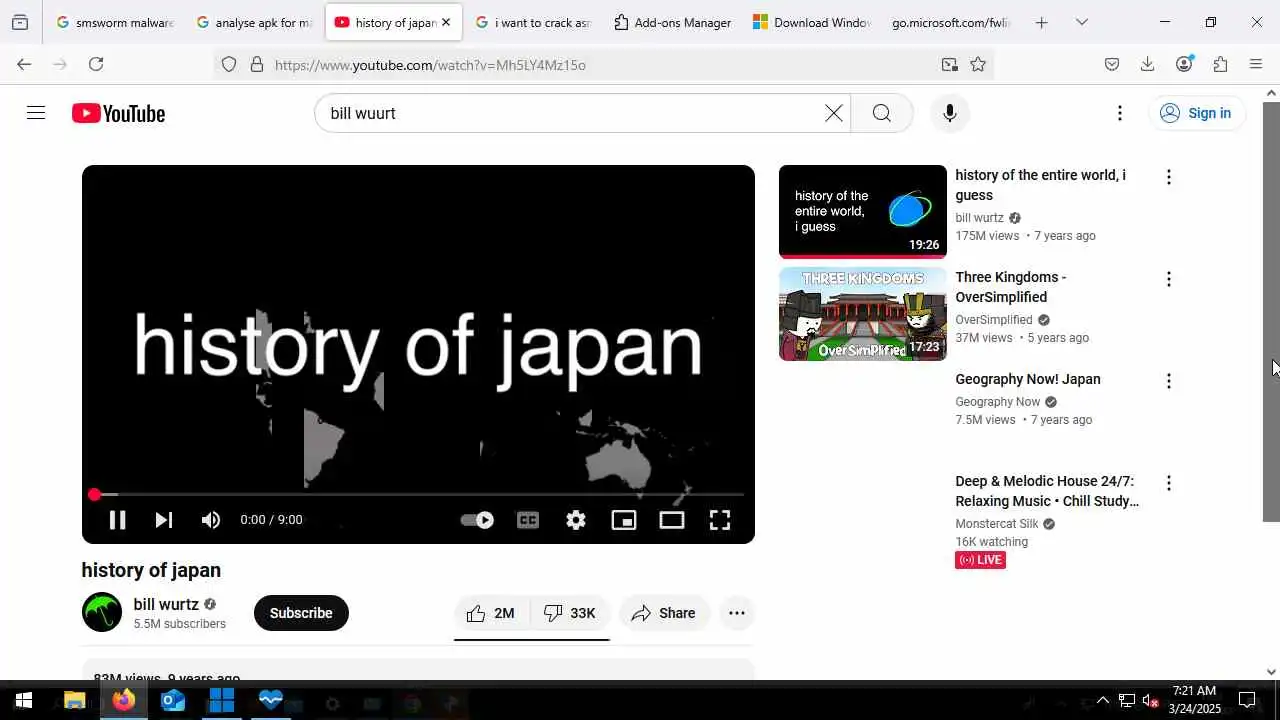Open Three Kingdoms OverSimplified thumbnail

click(863, 314)
